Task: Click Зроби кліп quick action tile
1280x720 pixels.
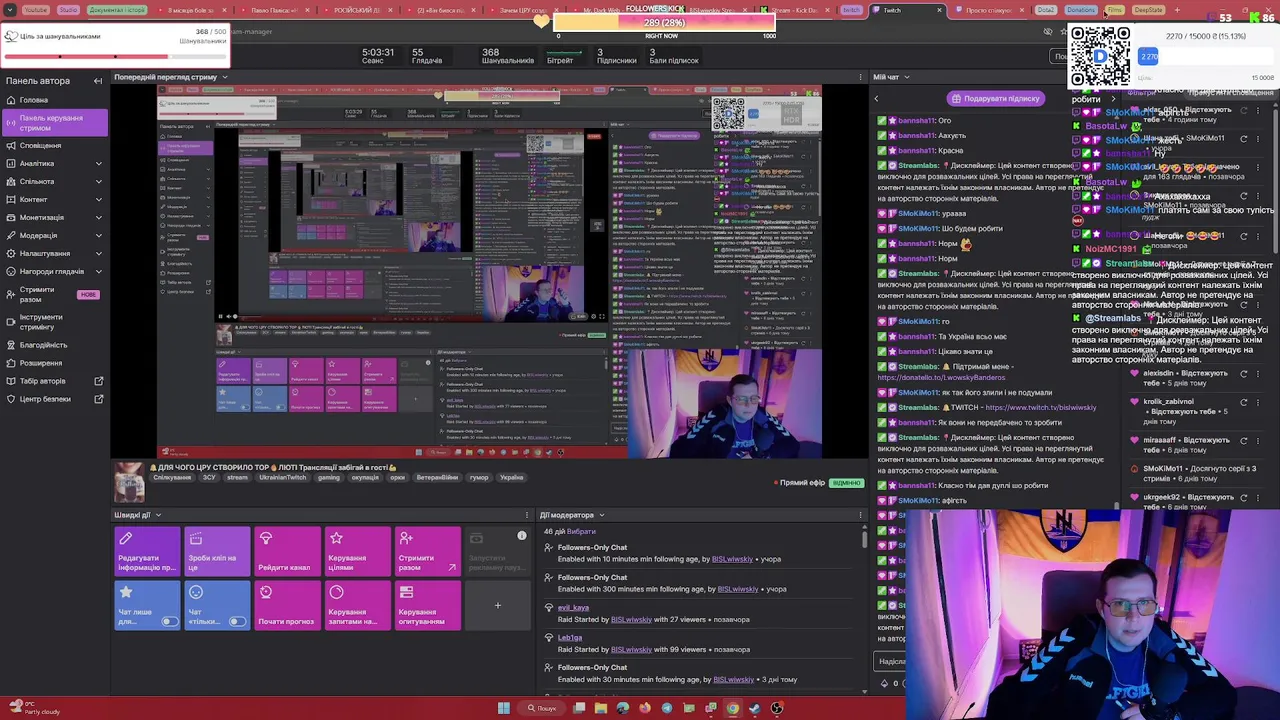Action: (x=217, y=551)
